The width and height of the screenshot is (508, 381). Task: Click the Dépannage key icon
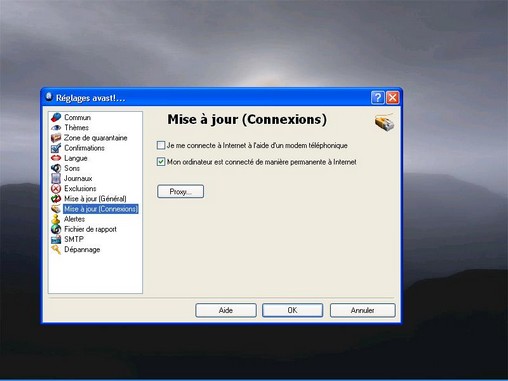tap(56, 249)
